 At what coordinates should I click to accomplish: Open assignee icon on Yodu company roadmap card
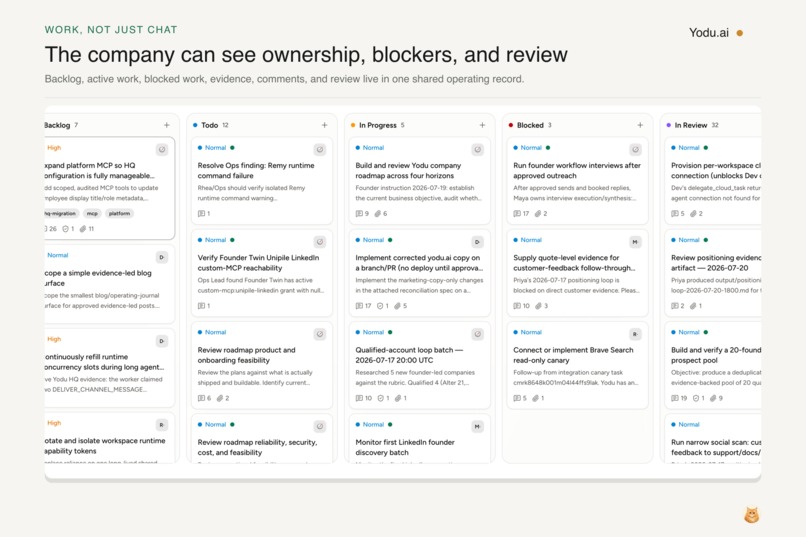coord(478,150)
